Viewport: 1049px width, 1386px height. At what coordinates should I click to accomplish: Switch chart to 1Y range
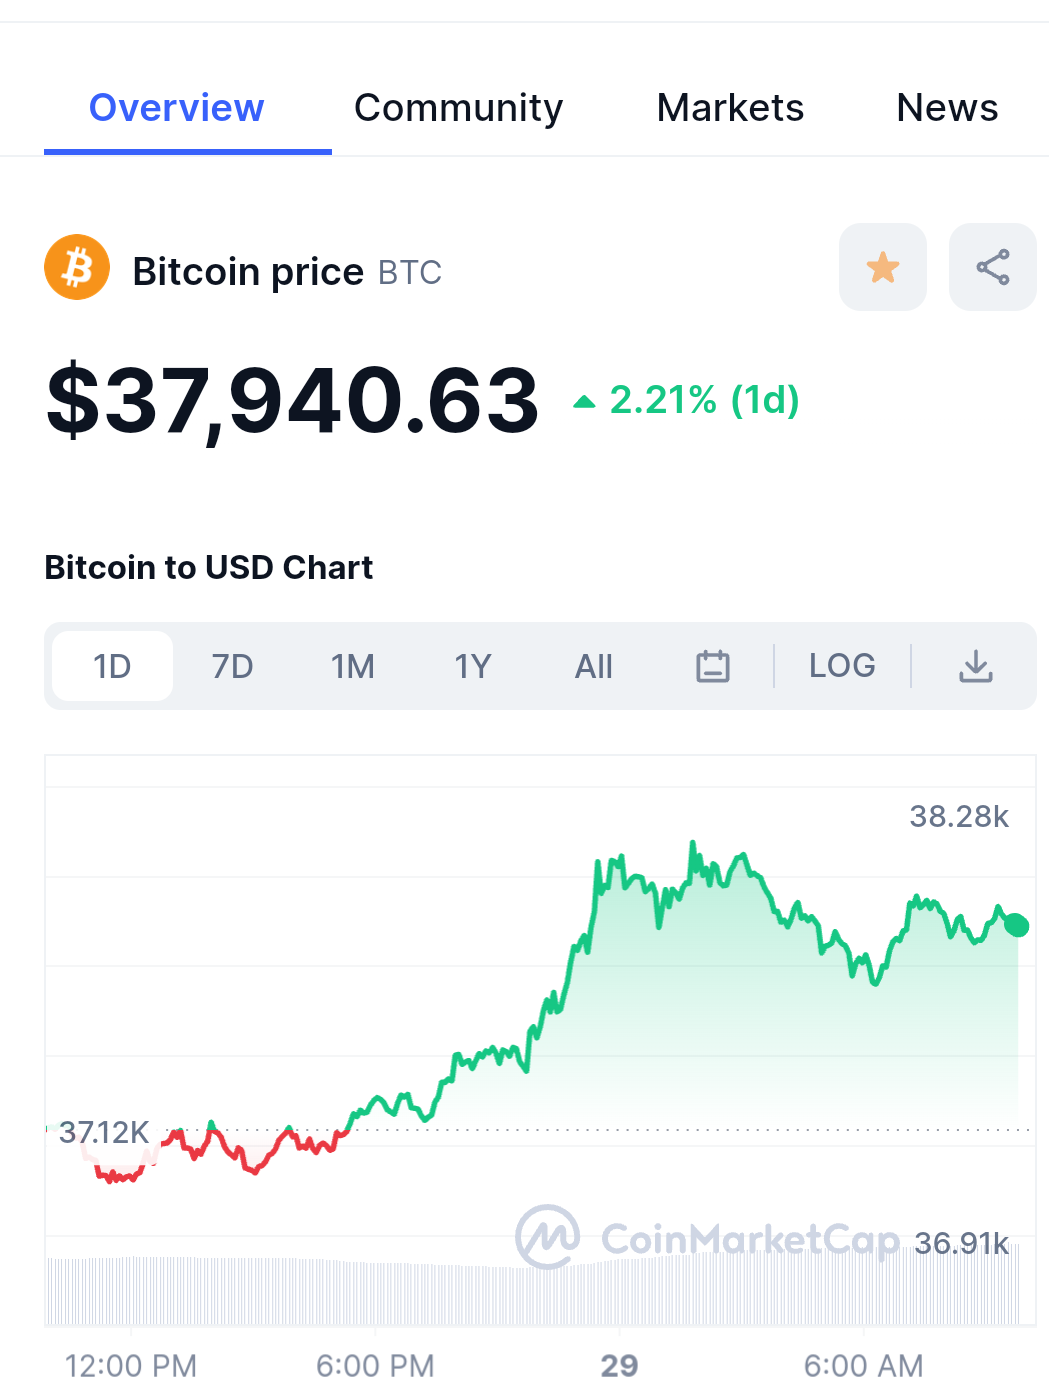[x=473, y=666]
